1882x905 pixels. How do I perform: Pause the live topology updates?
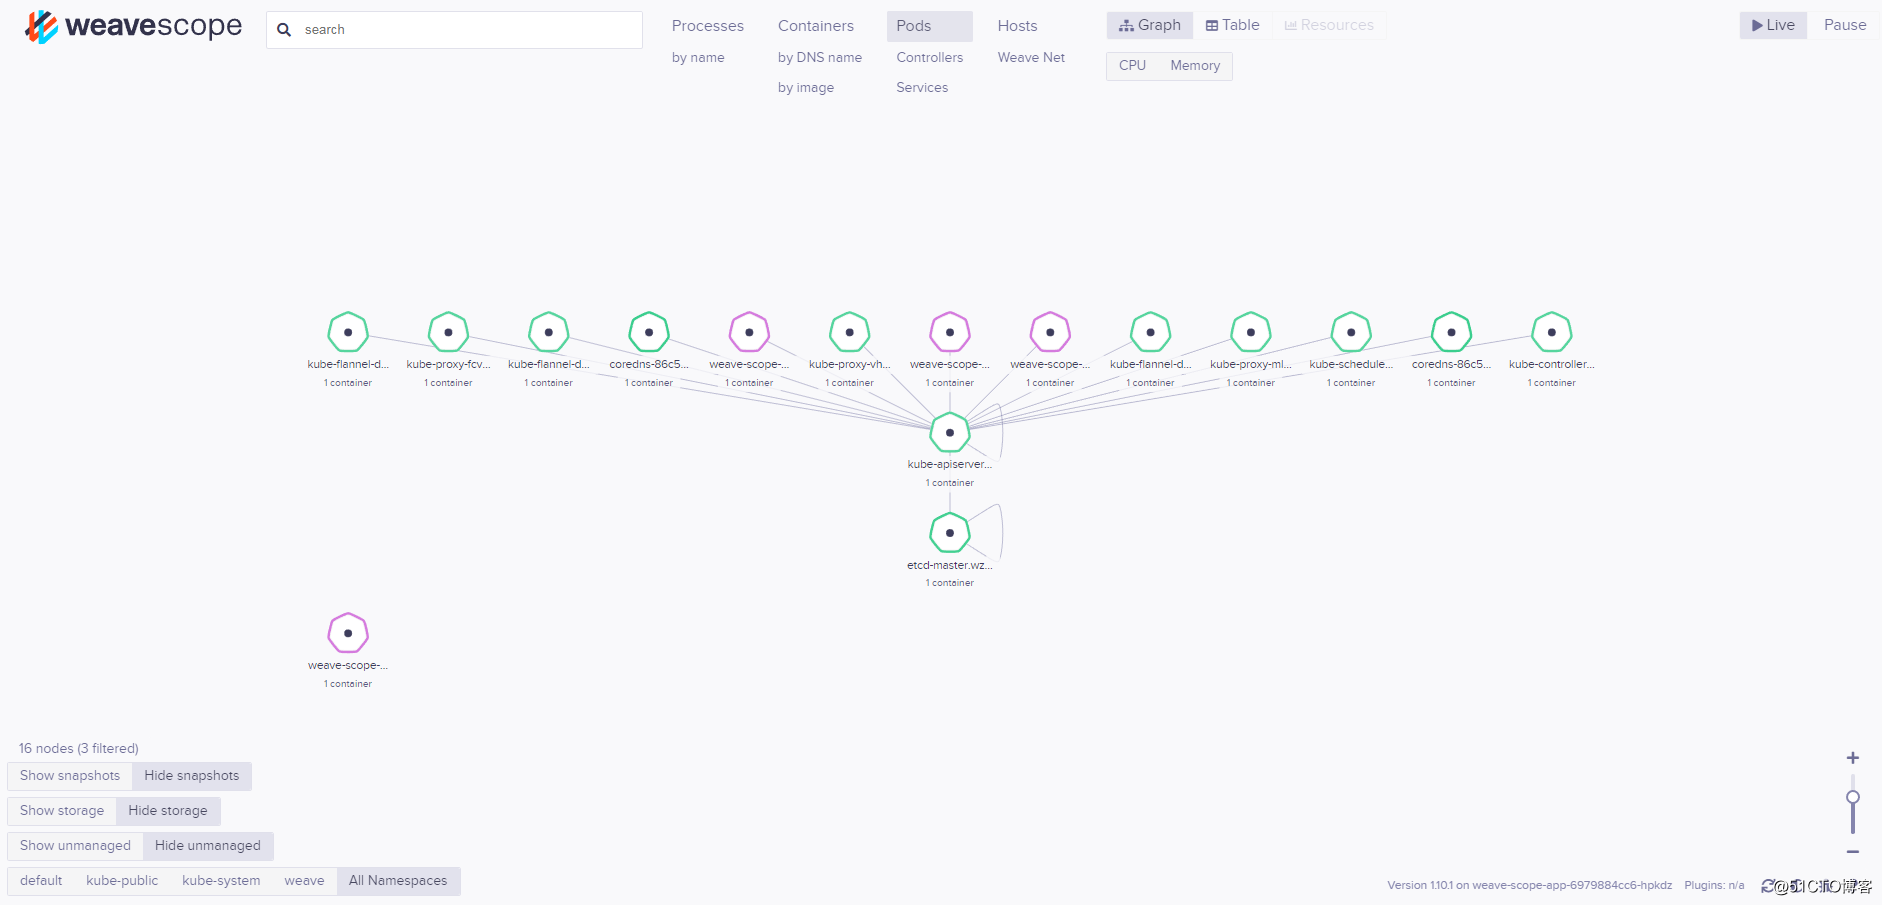(1845, 25)
